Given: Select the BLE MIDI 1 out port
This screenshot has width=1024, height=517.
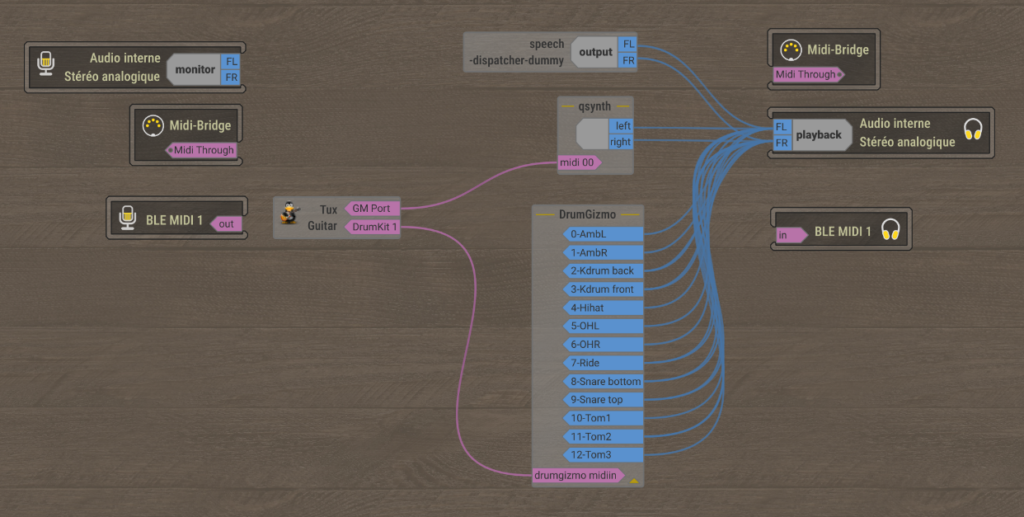Looking at the screenshot, I should click(226, 224).
